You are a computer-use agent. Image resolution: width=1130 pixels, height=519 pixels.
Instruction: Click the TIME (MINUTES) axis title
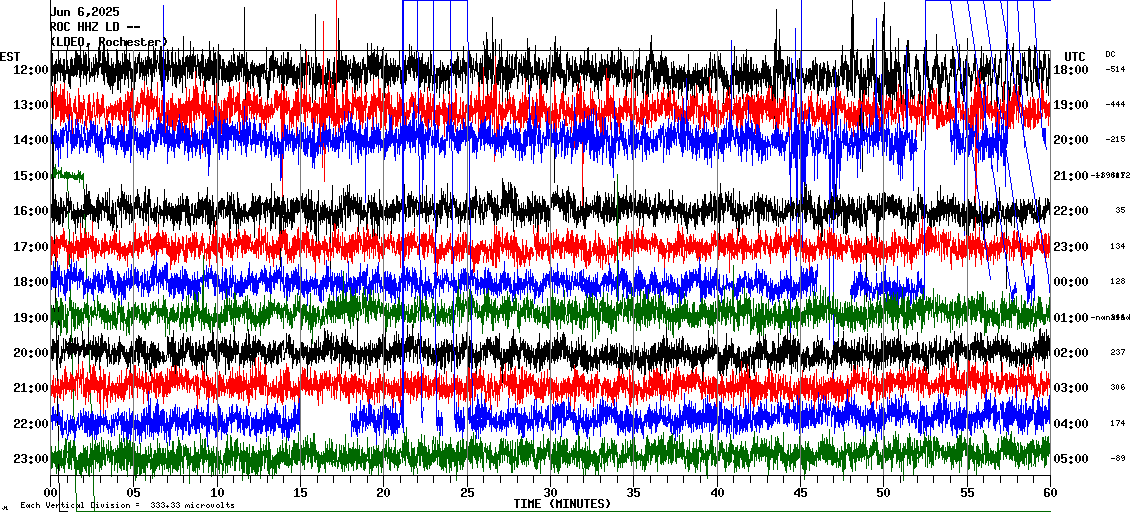click(x=562, y=504)
